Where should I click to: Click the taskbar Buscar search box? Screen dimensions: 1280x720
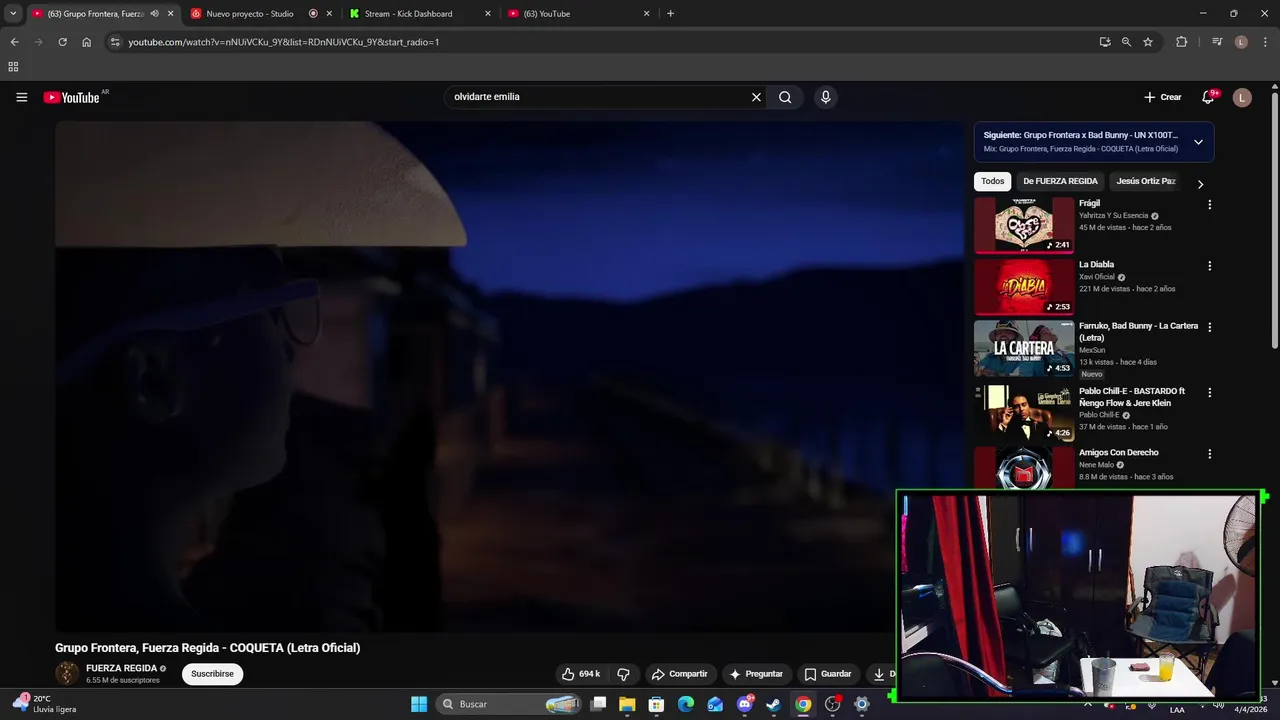pyautogui.click(x=511, y=704)
